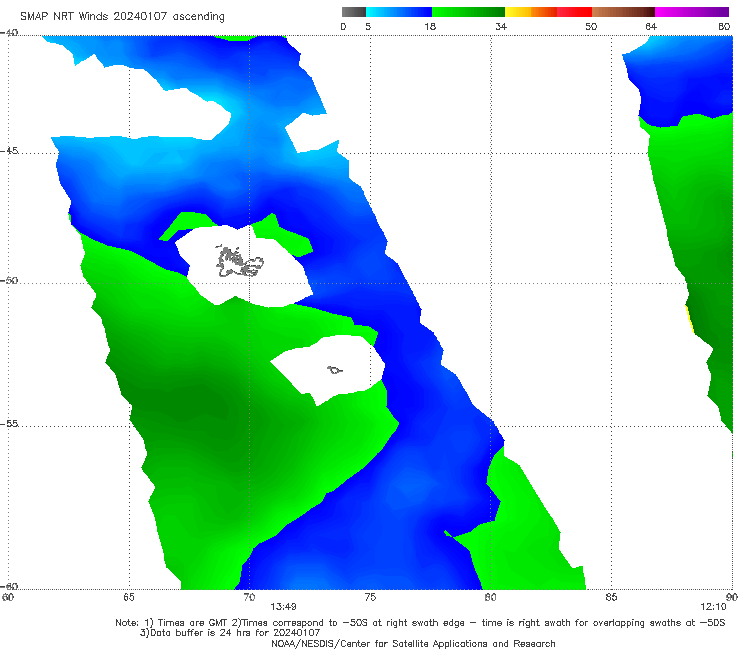Click the color bar label "50"

tap(591, 26)
